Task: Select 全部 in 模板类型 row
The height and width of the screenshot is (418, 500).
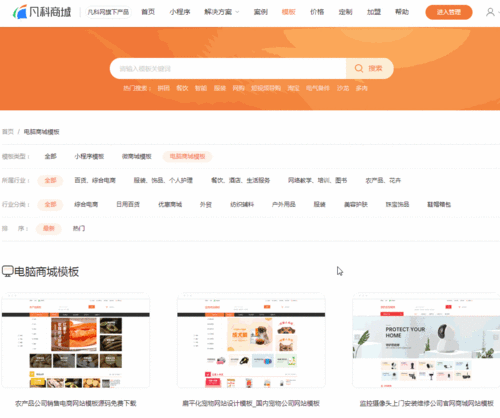Action: pos(51,156)
